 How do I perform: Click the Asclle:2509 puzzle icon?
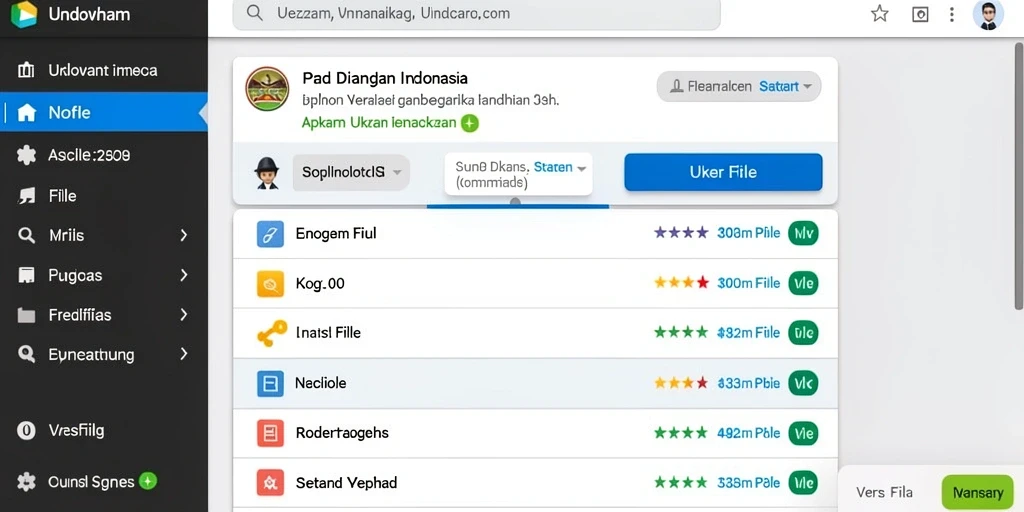26,155
